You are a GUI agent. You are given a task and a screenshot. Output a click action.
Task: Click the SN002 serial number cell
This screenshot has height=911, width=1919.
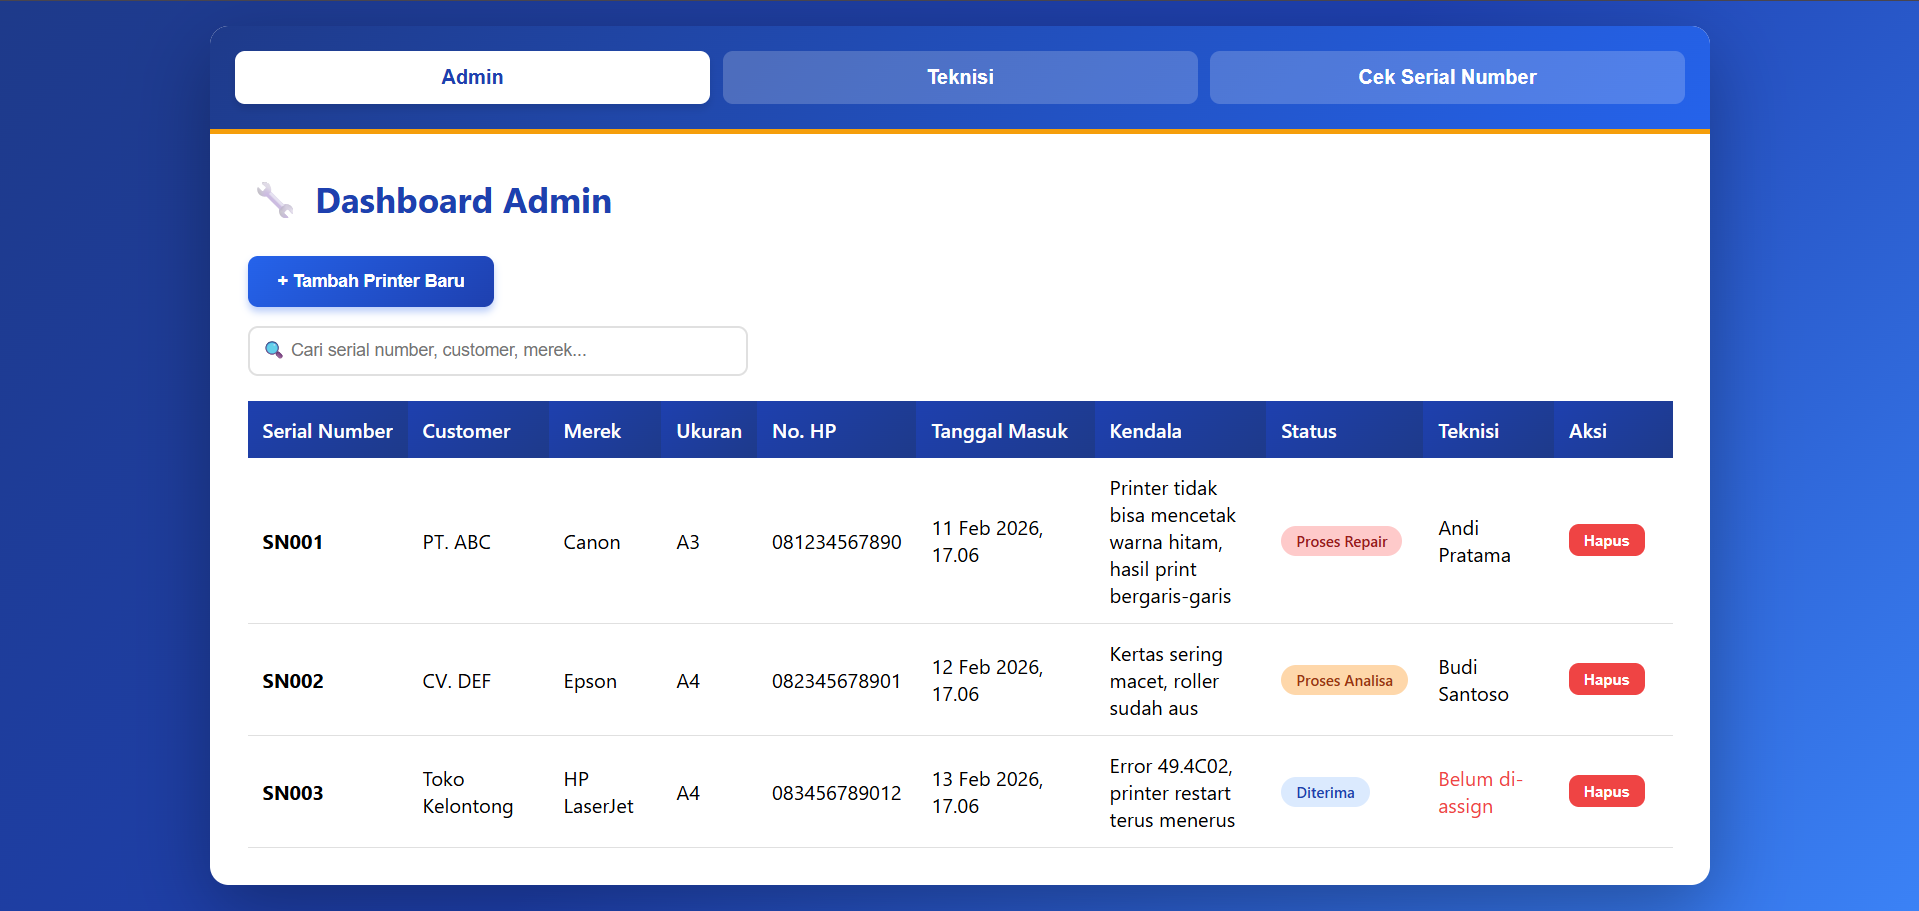pos(292,681)
